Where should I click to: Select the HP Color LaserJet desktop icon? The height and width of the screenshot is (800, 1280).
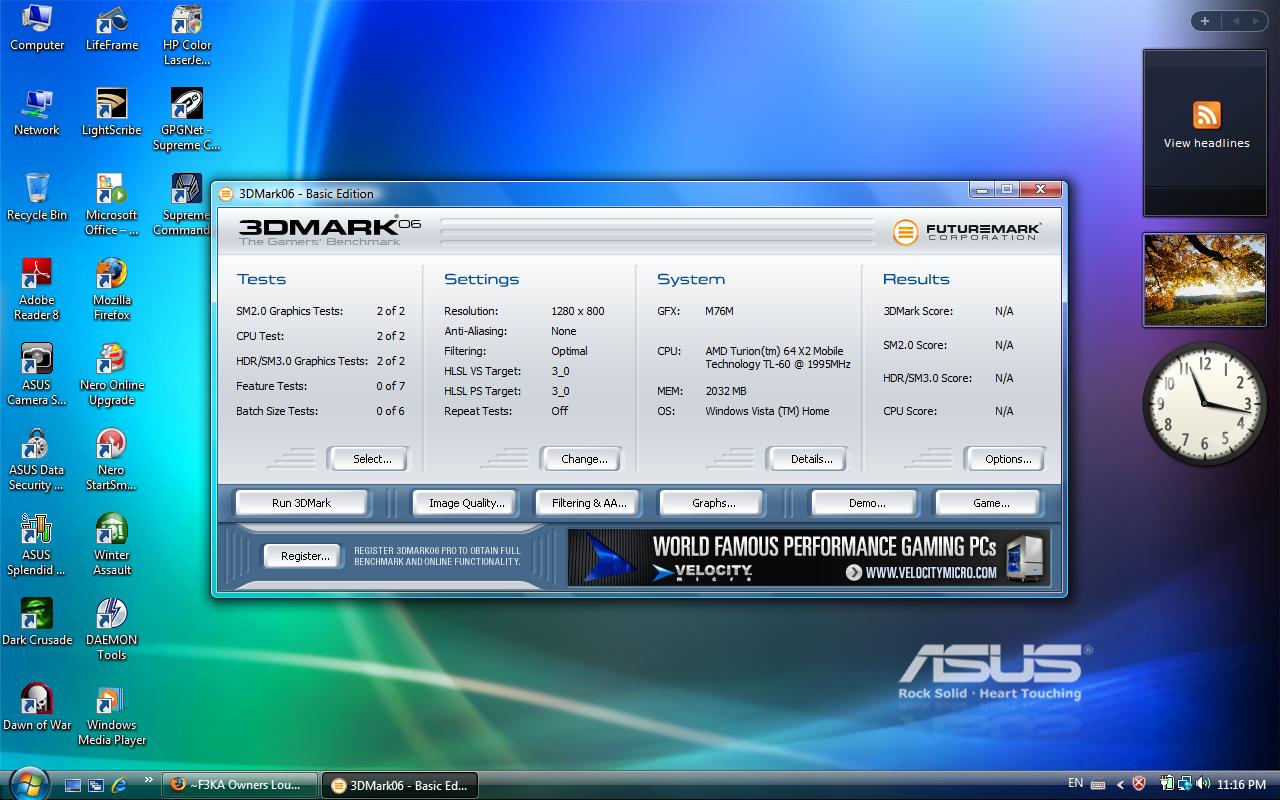coord(187,35)
